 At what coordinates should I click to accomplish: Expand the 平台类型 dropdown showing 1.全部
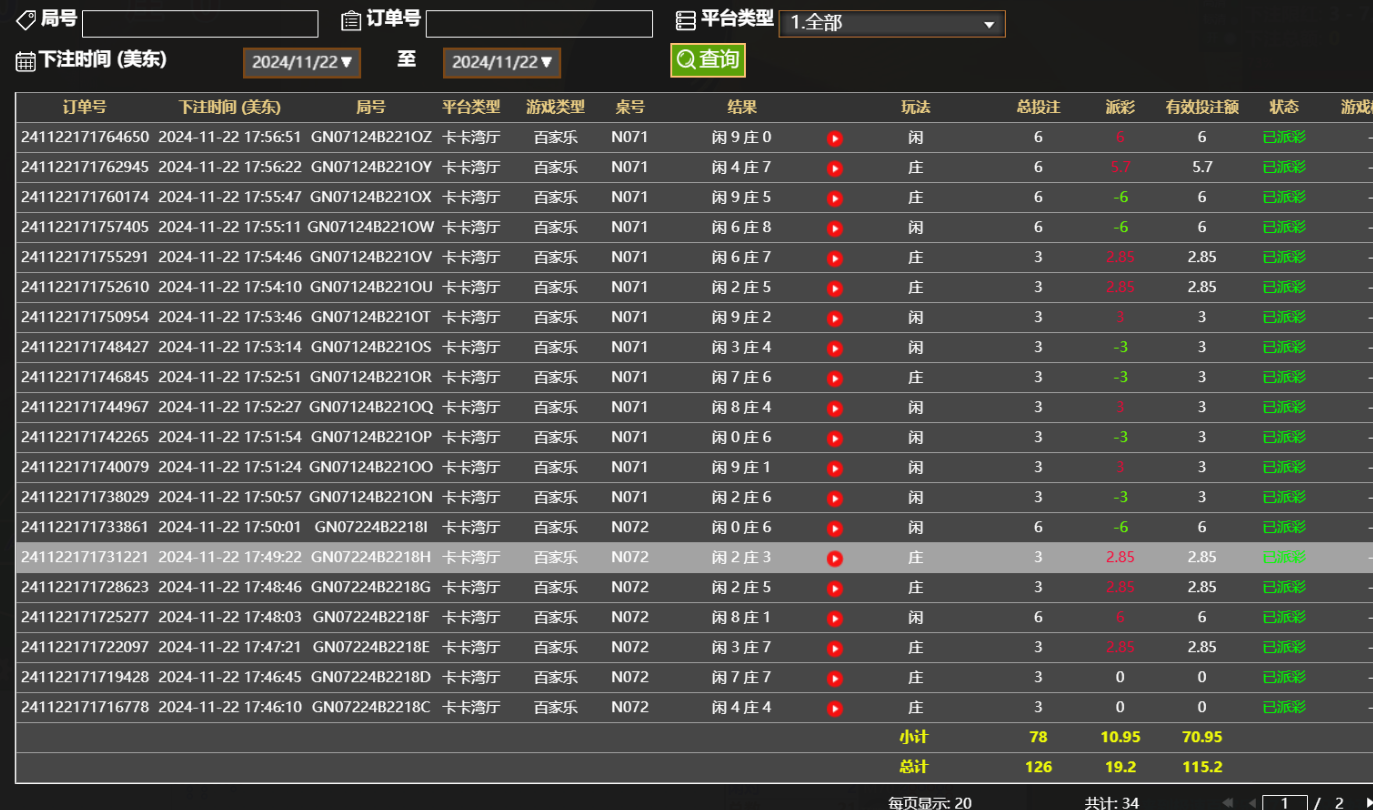[x=891, y=24]
